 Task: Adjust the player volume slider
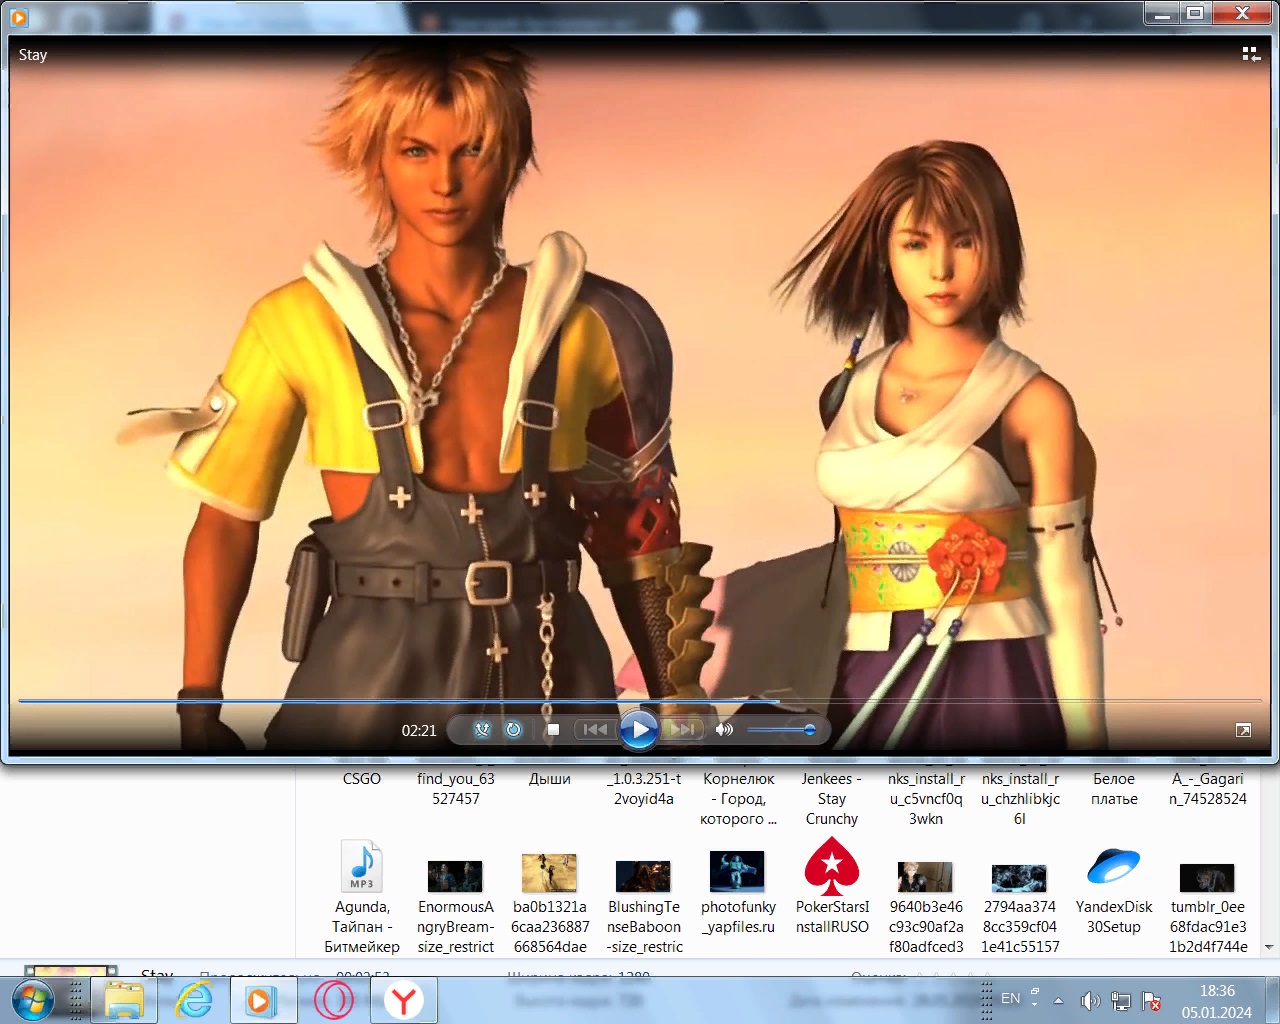point(782,730)
